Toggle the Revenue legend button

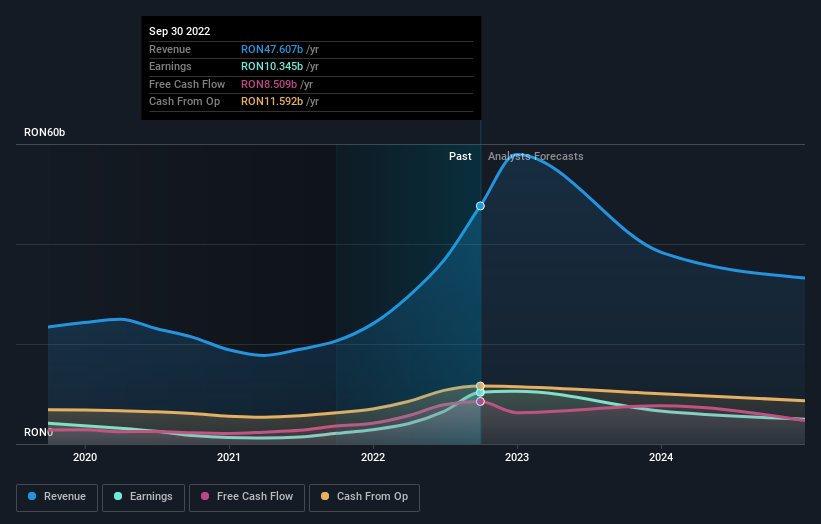[x=57, y=497]
